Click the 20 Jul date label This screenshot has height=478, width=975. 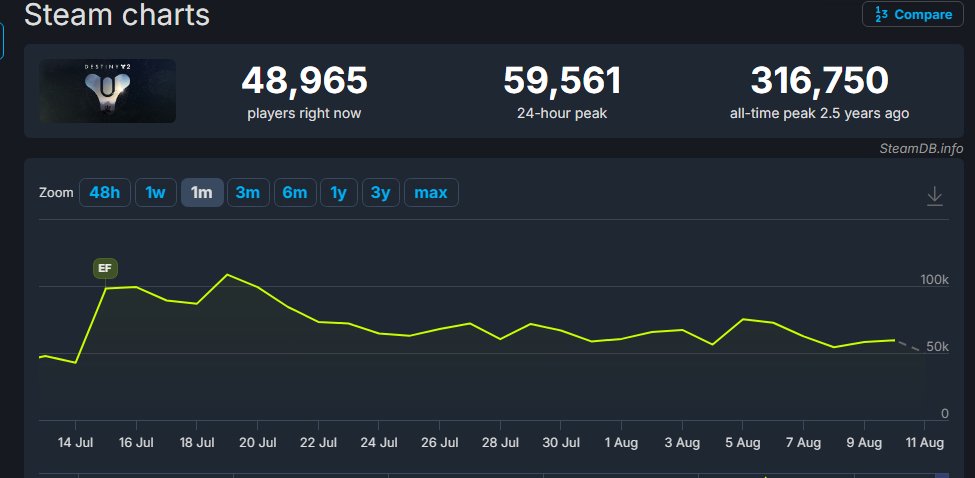coord(257,443)
